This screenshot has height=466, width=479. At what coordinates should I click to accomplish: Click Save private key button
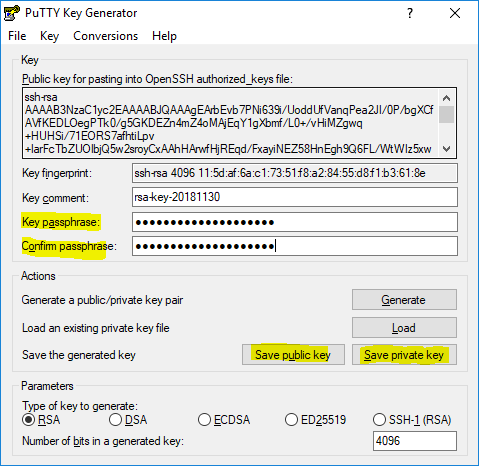point(404,355)
